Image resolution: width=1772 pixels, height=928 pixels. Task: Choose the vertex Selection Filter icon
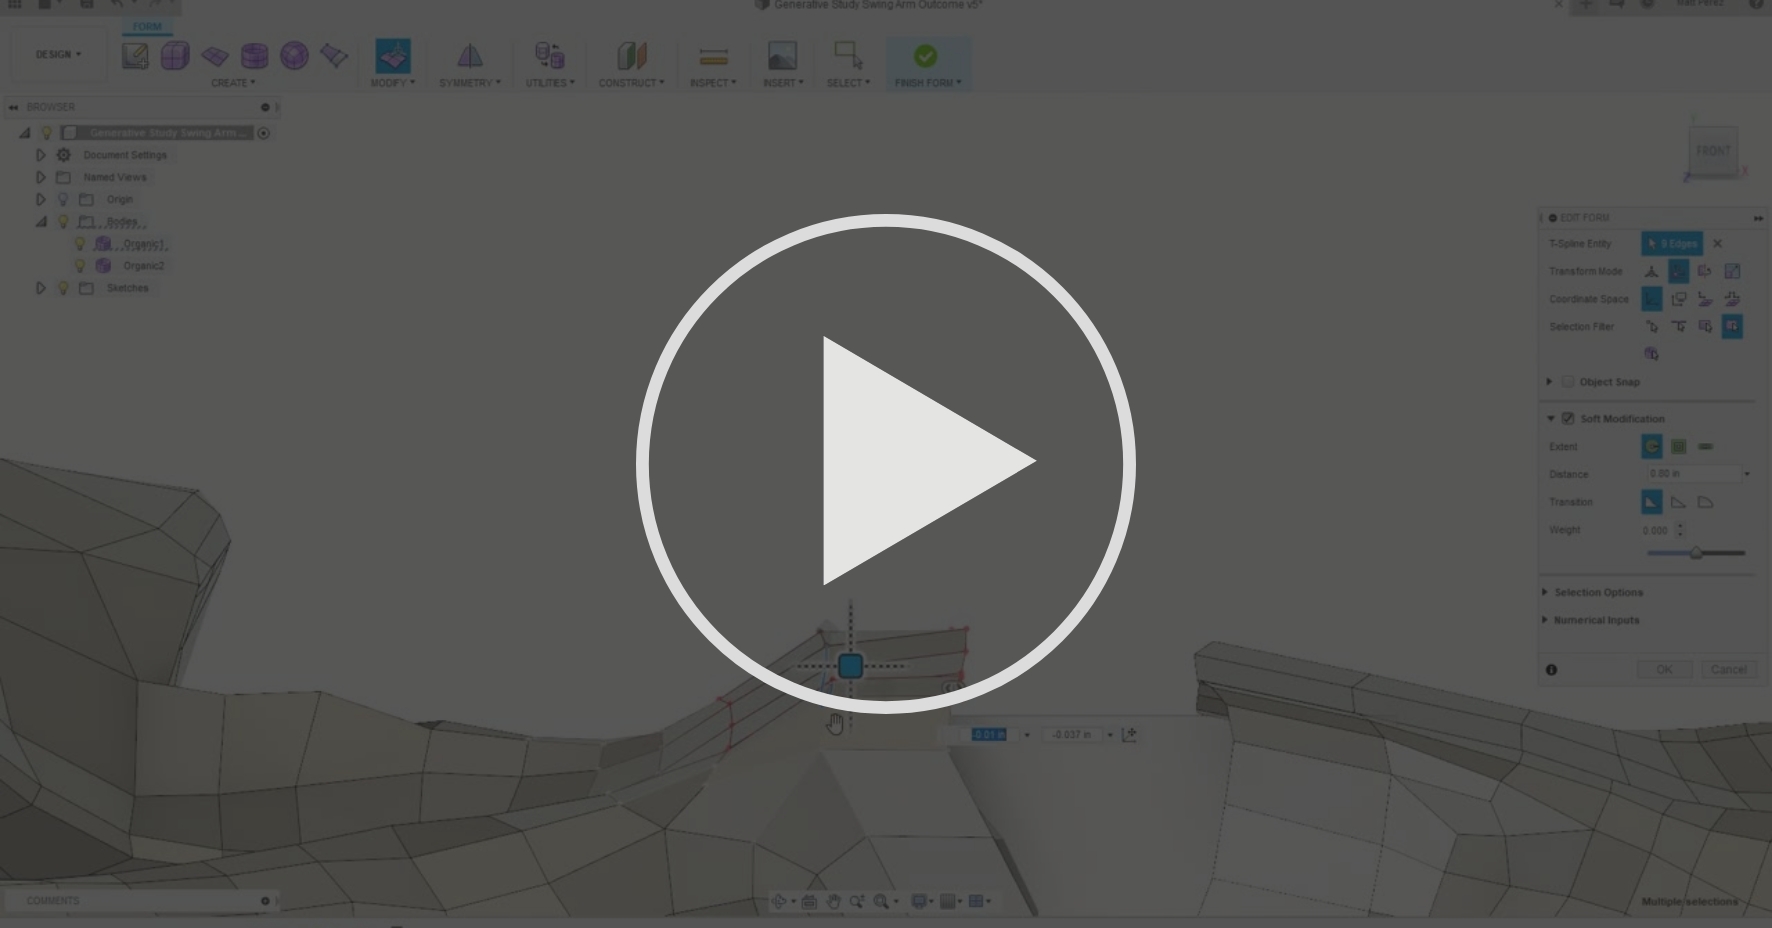click(x=1652, y=327)
